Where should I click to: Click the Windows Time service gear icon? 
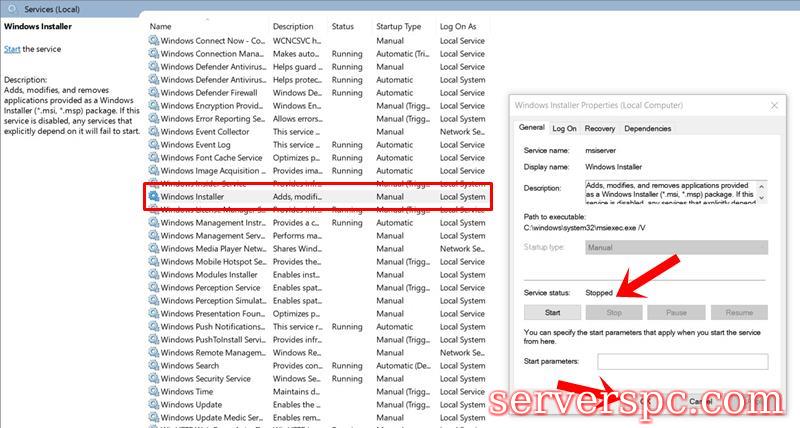(154, 392)
